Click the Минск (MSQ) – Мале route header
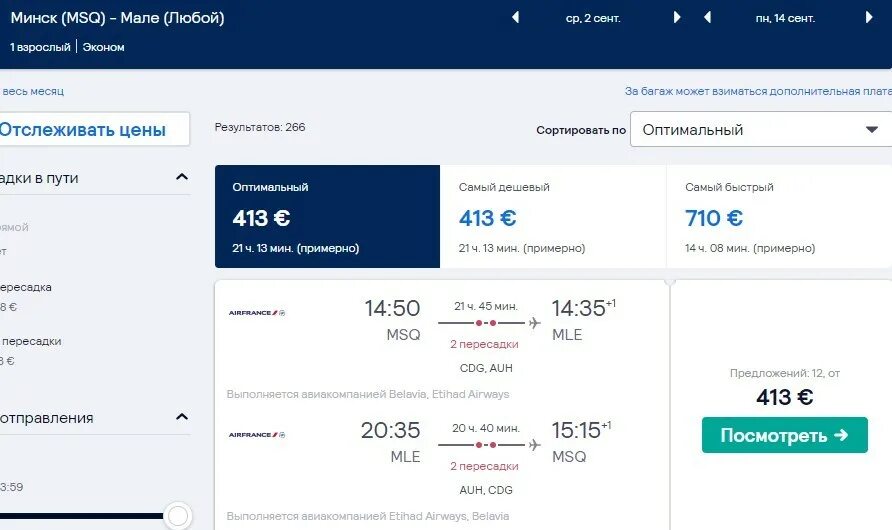Viewport: 892px width, 530px height. pyautogui.click(x=117, y=18)
